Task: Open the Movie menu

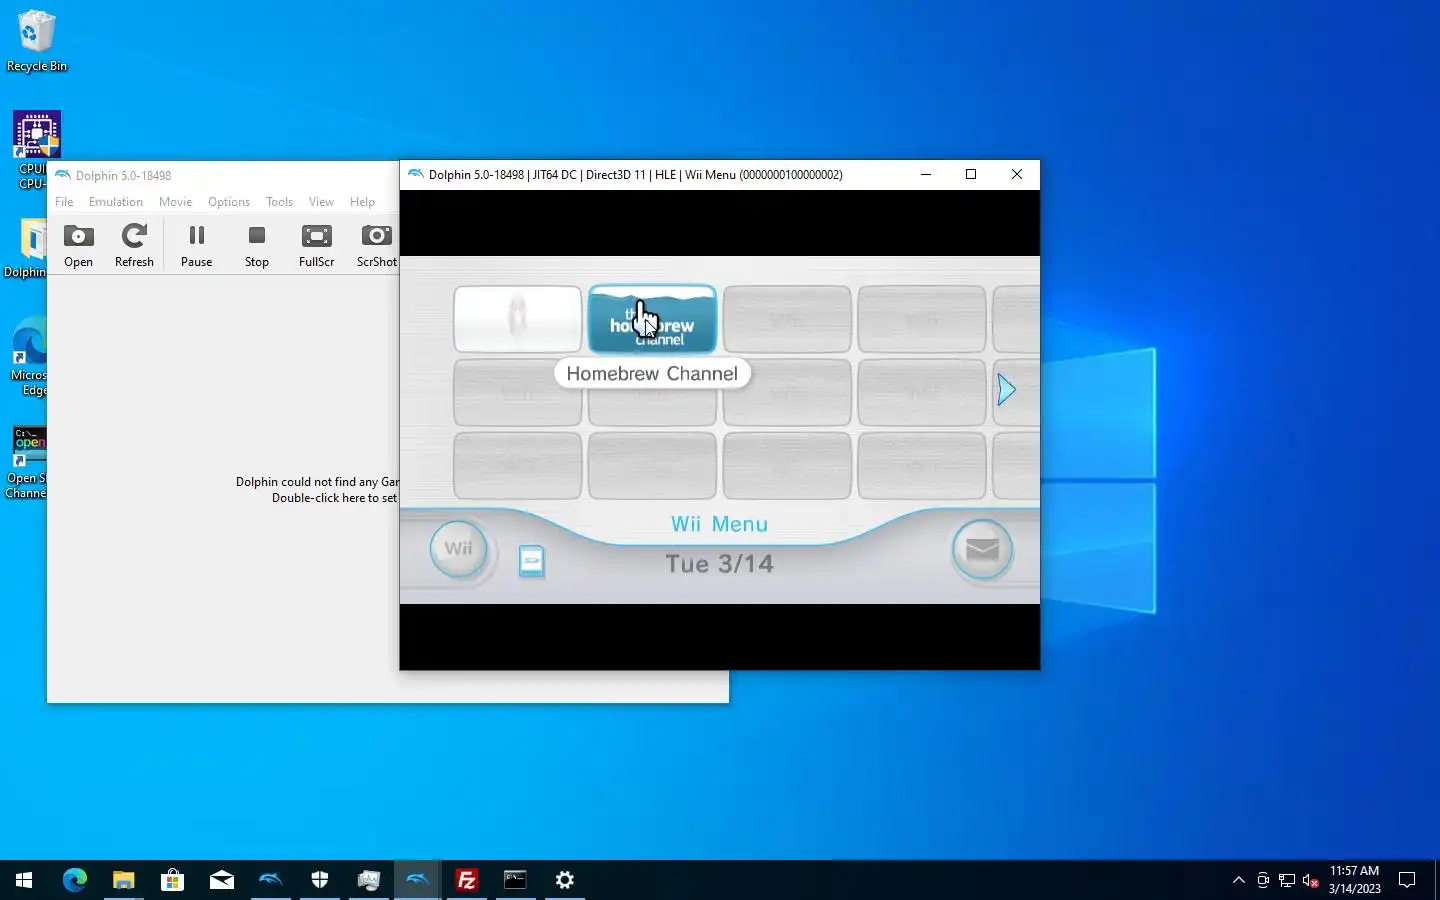Action: (175, 202)
